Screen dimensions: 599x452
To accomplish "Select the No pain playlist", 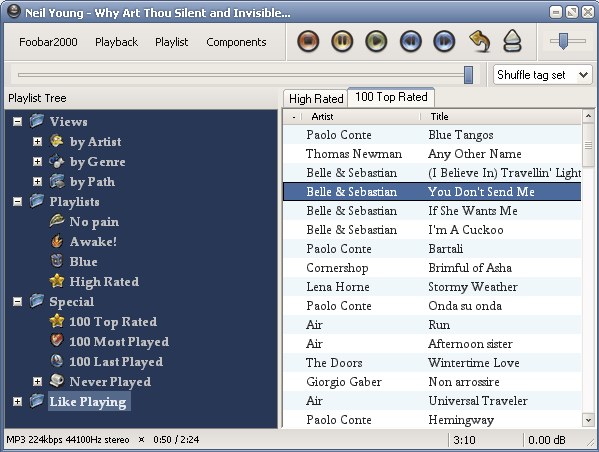I will tap(94, 222).
